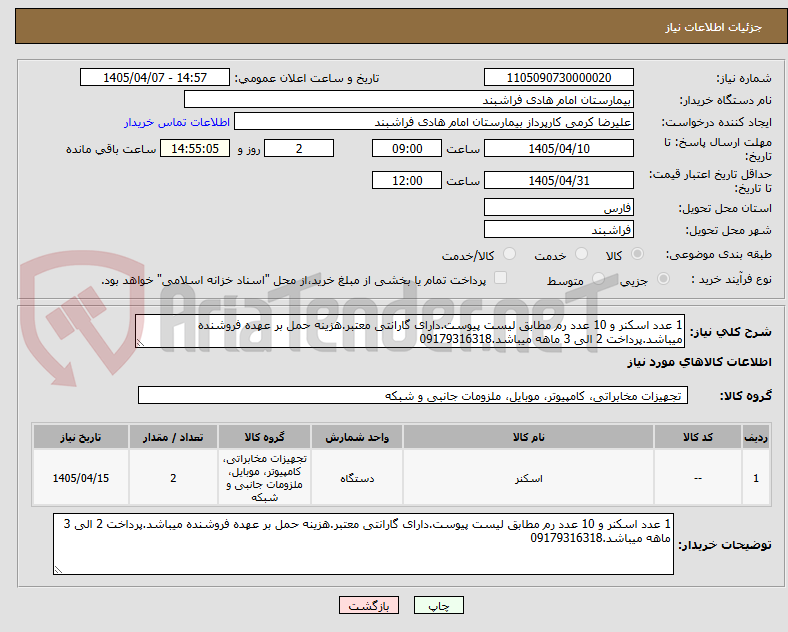Screen dimensions: 788x632
Task: Click the delivery province field فارس
Action: pyautogui.click(x=558, y=207)
